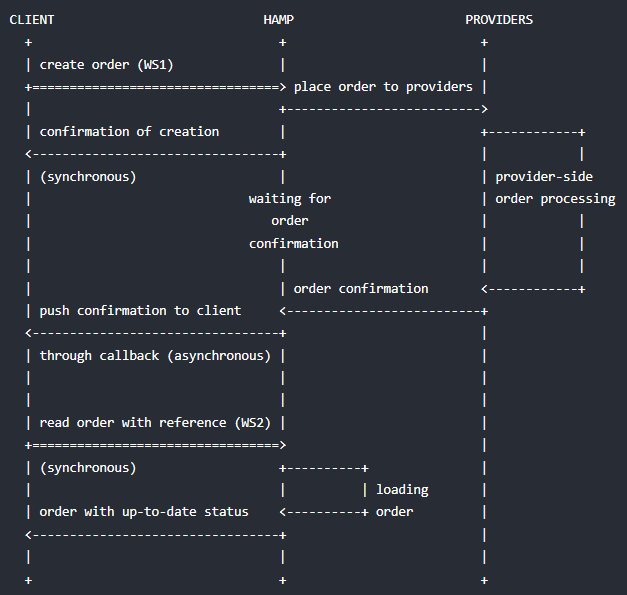627x595 pixels.
Task: Click 'order confirmation' arrow label
Action: (x=361, y=289)
